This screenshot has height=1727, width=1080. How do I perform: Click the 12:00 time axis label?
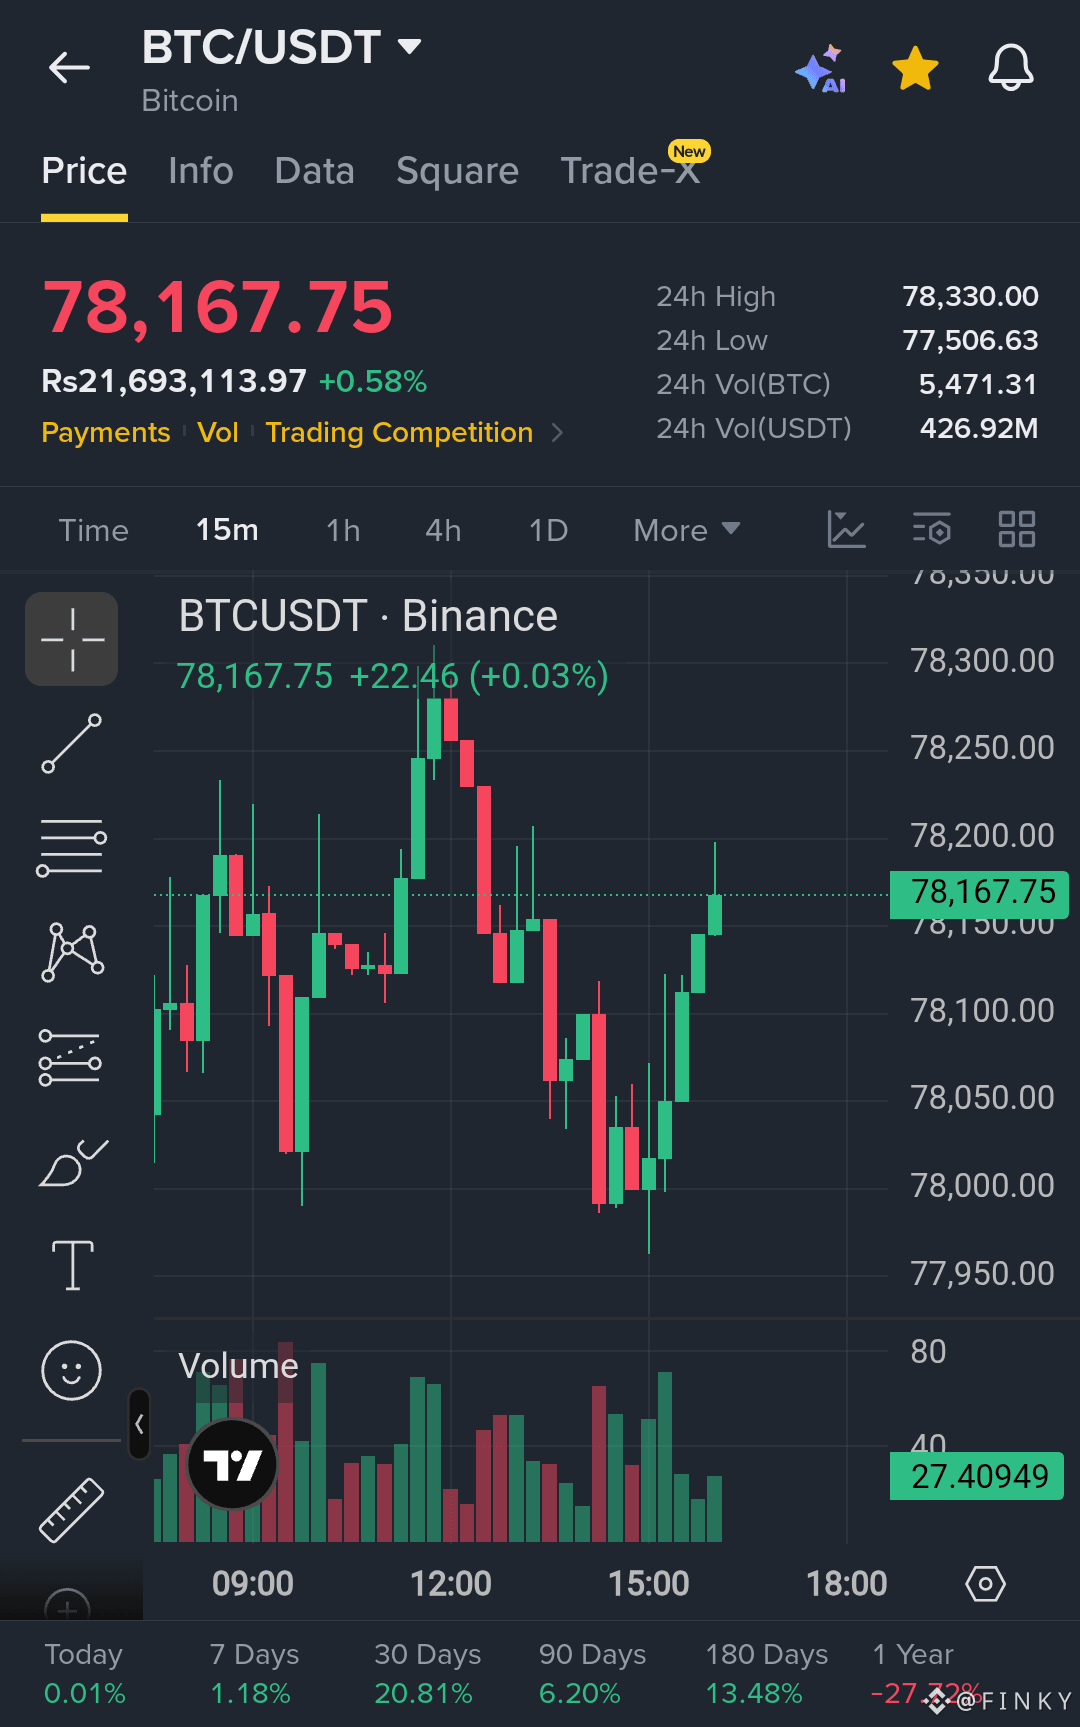[451, 1584]
